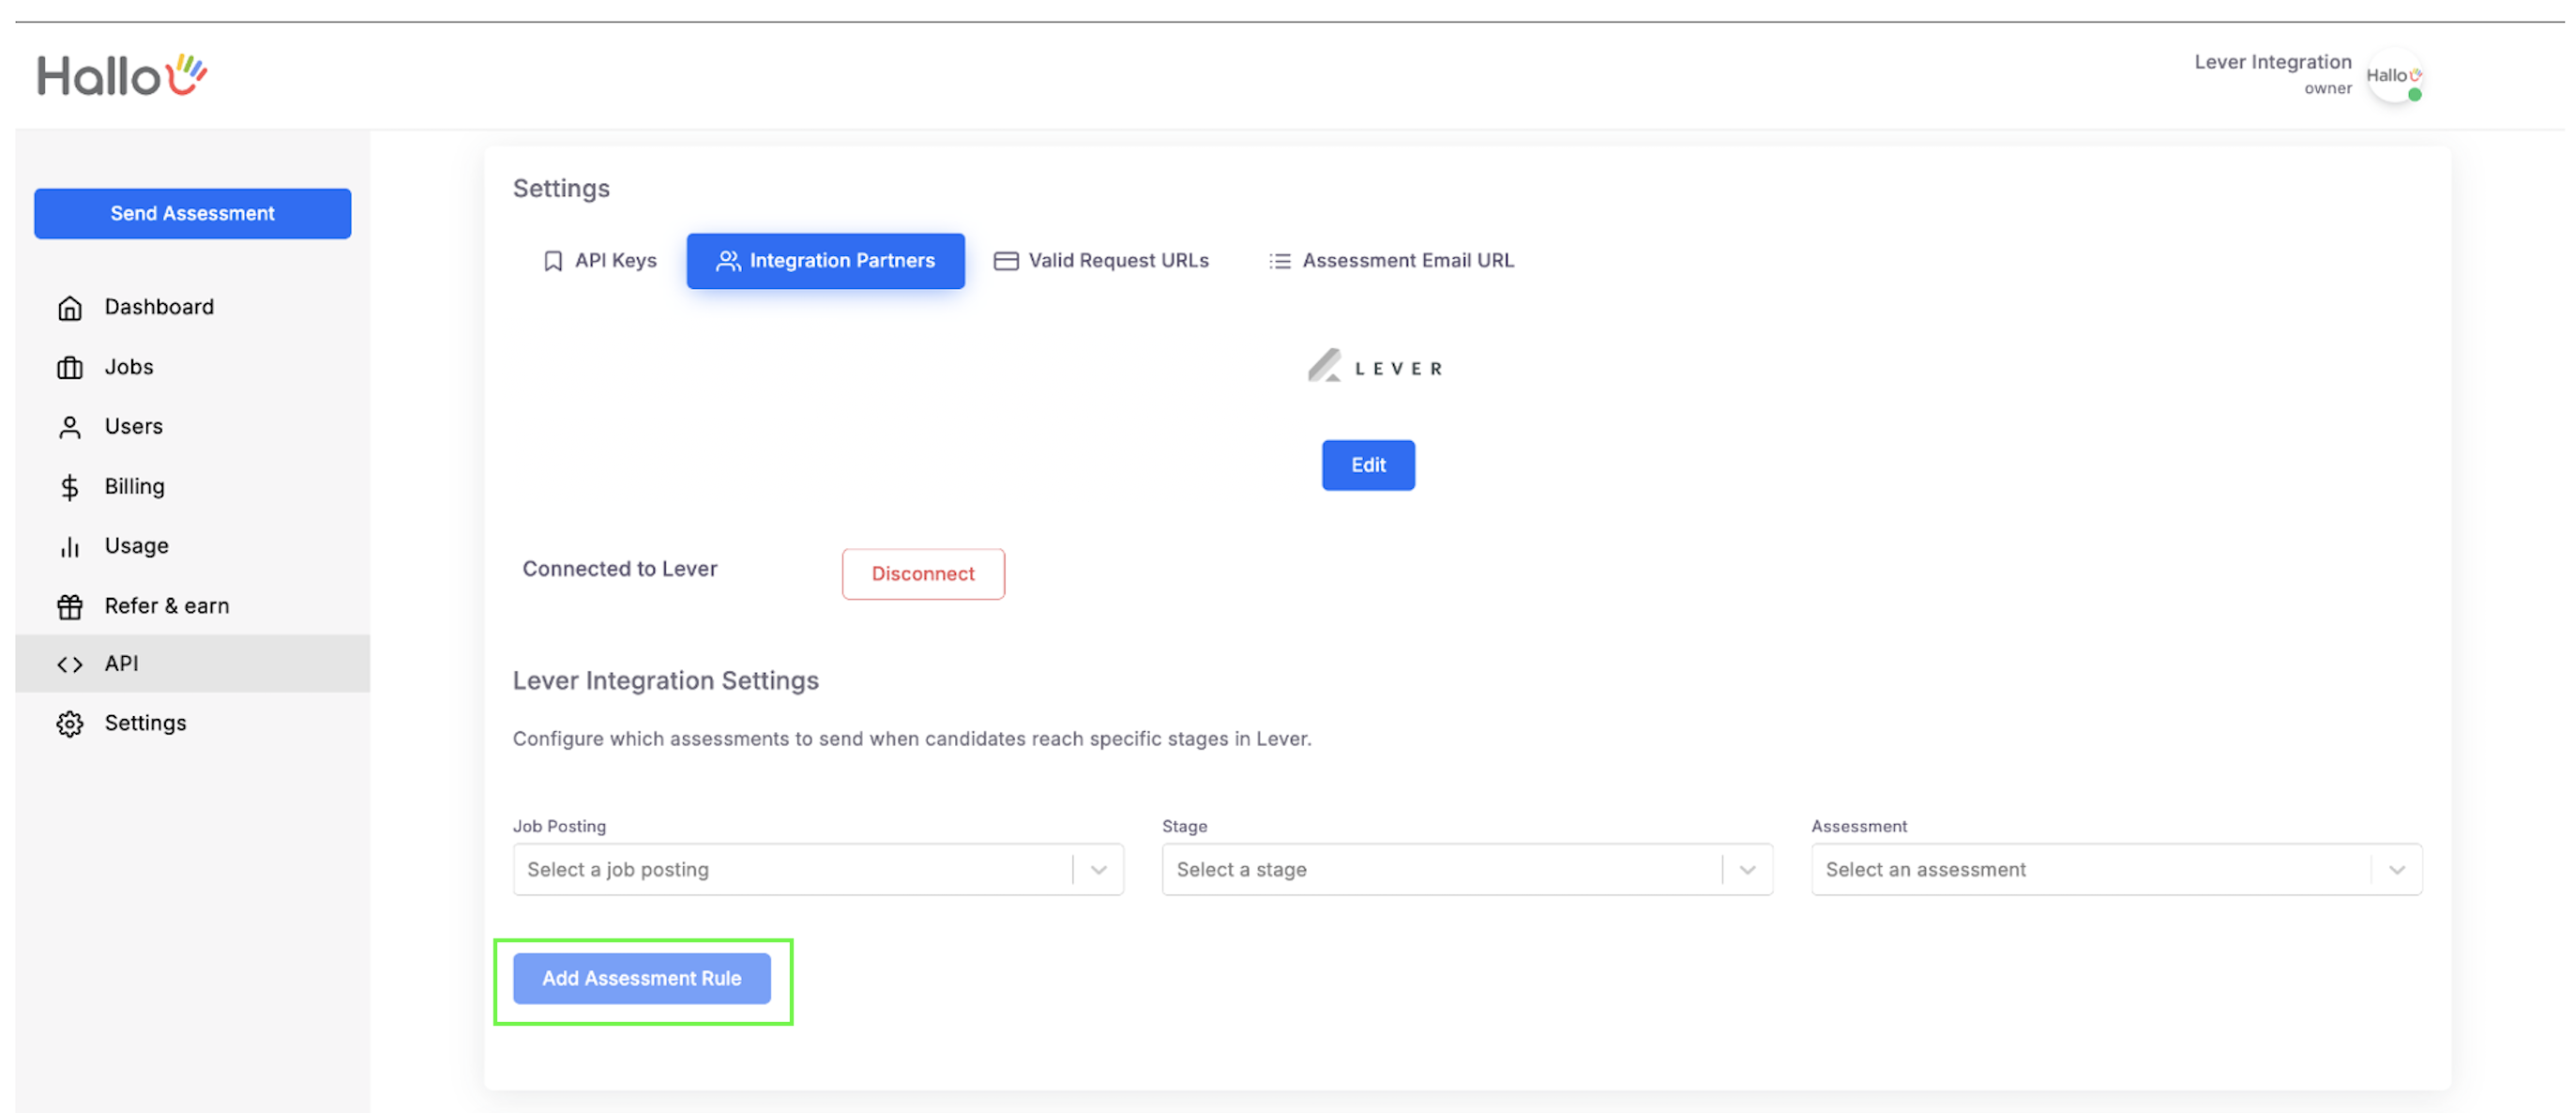Switch to the API Keys tab

point(599,261)
